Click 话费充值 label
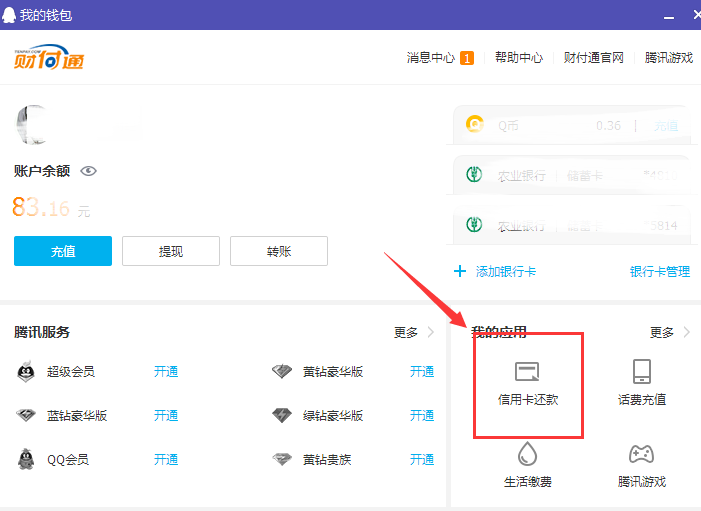This screenshot has width=701, height=511. tap(642, 399)
